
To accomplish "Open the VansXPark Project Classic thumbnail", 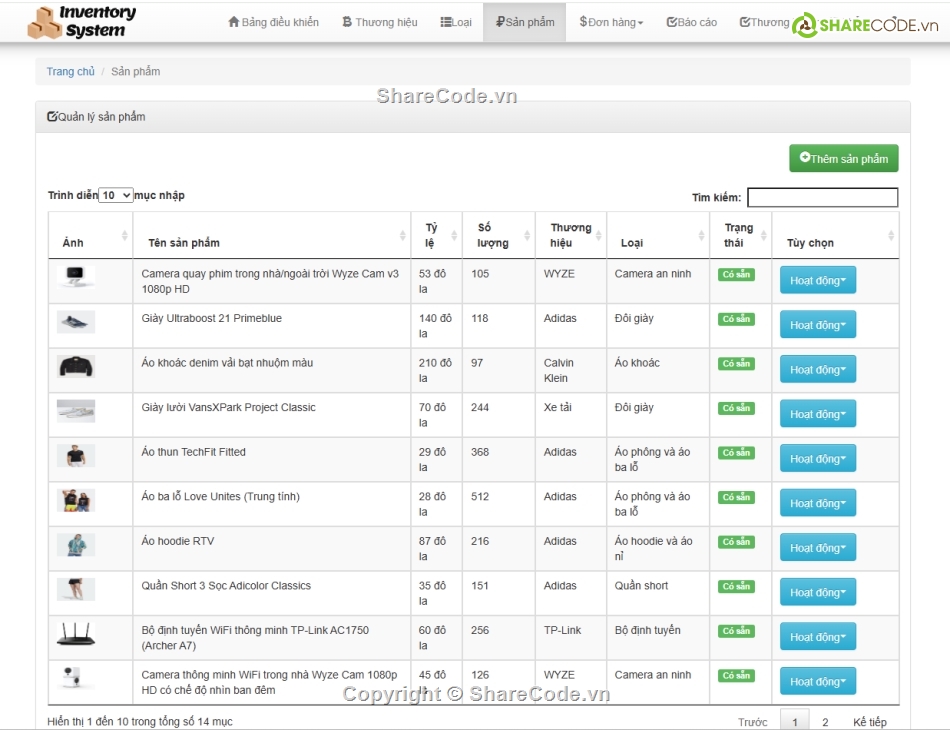I will [x=76, y=411].
